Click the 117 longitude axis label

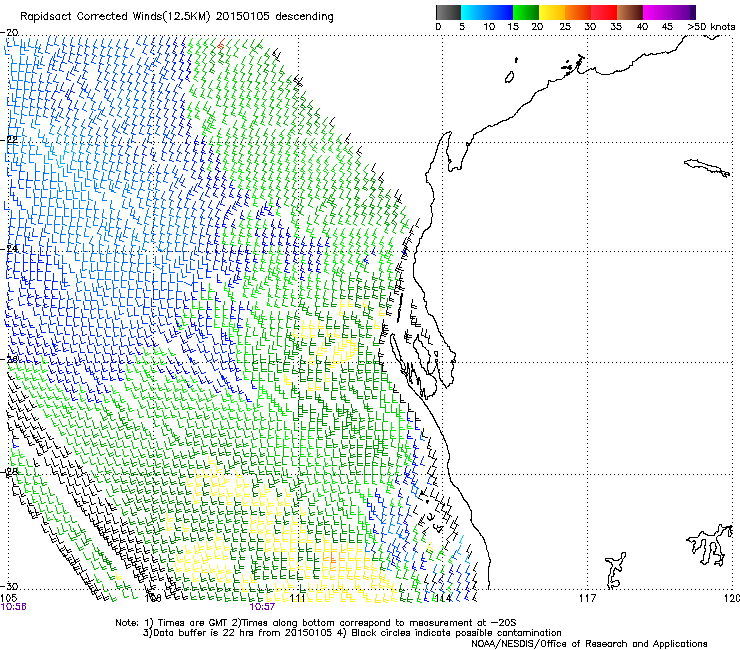coord(587,598)
